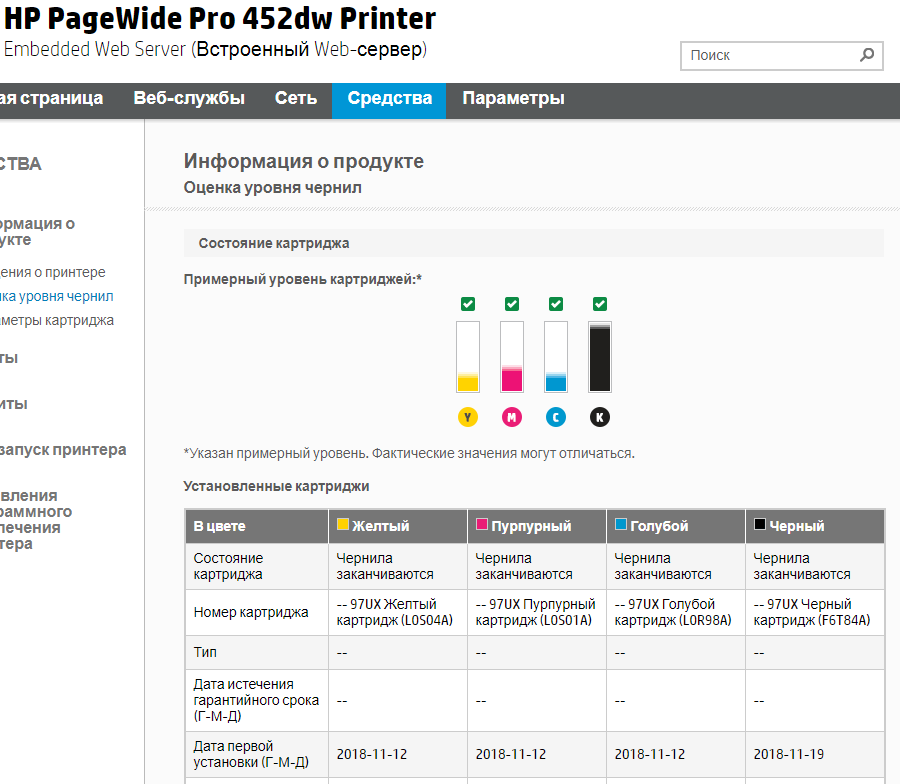Click the Установленные картриджи heading
Image resolution: width=900 pixels, height=784 pixels.
click(x=276, y=486)
